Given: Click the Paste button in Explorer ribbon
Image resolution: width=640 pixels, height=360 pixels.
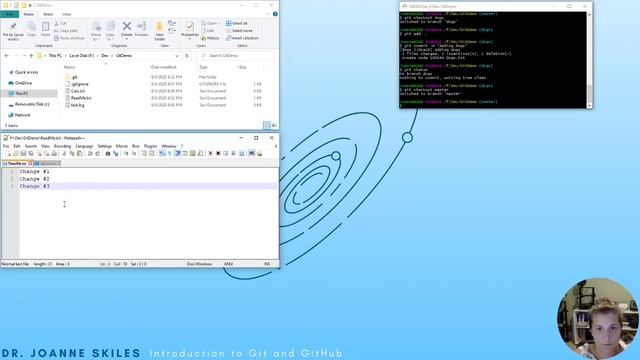Looking at the screenshot, I should click(45, 30).
